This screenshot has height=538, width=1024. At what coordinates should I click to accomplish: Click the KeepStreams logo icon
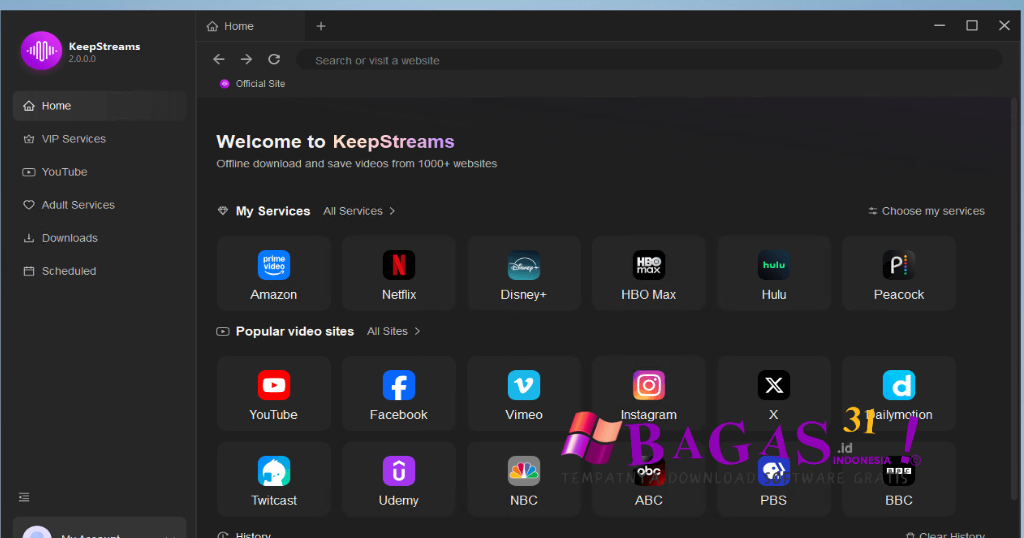[41, 50]
